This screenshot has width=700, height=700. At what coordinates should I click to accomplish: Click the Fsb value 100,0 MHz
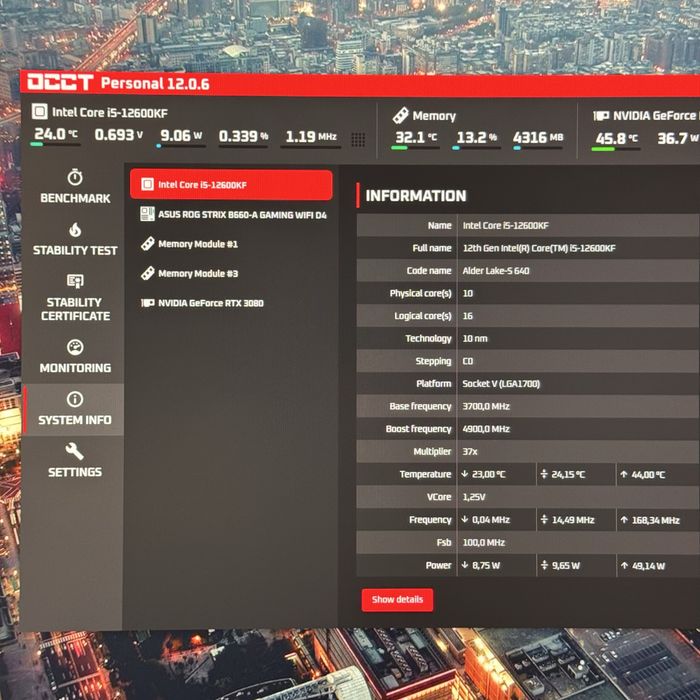(x=483, y=542)
